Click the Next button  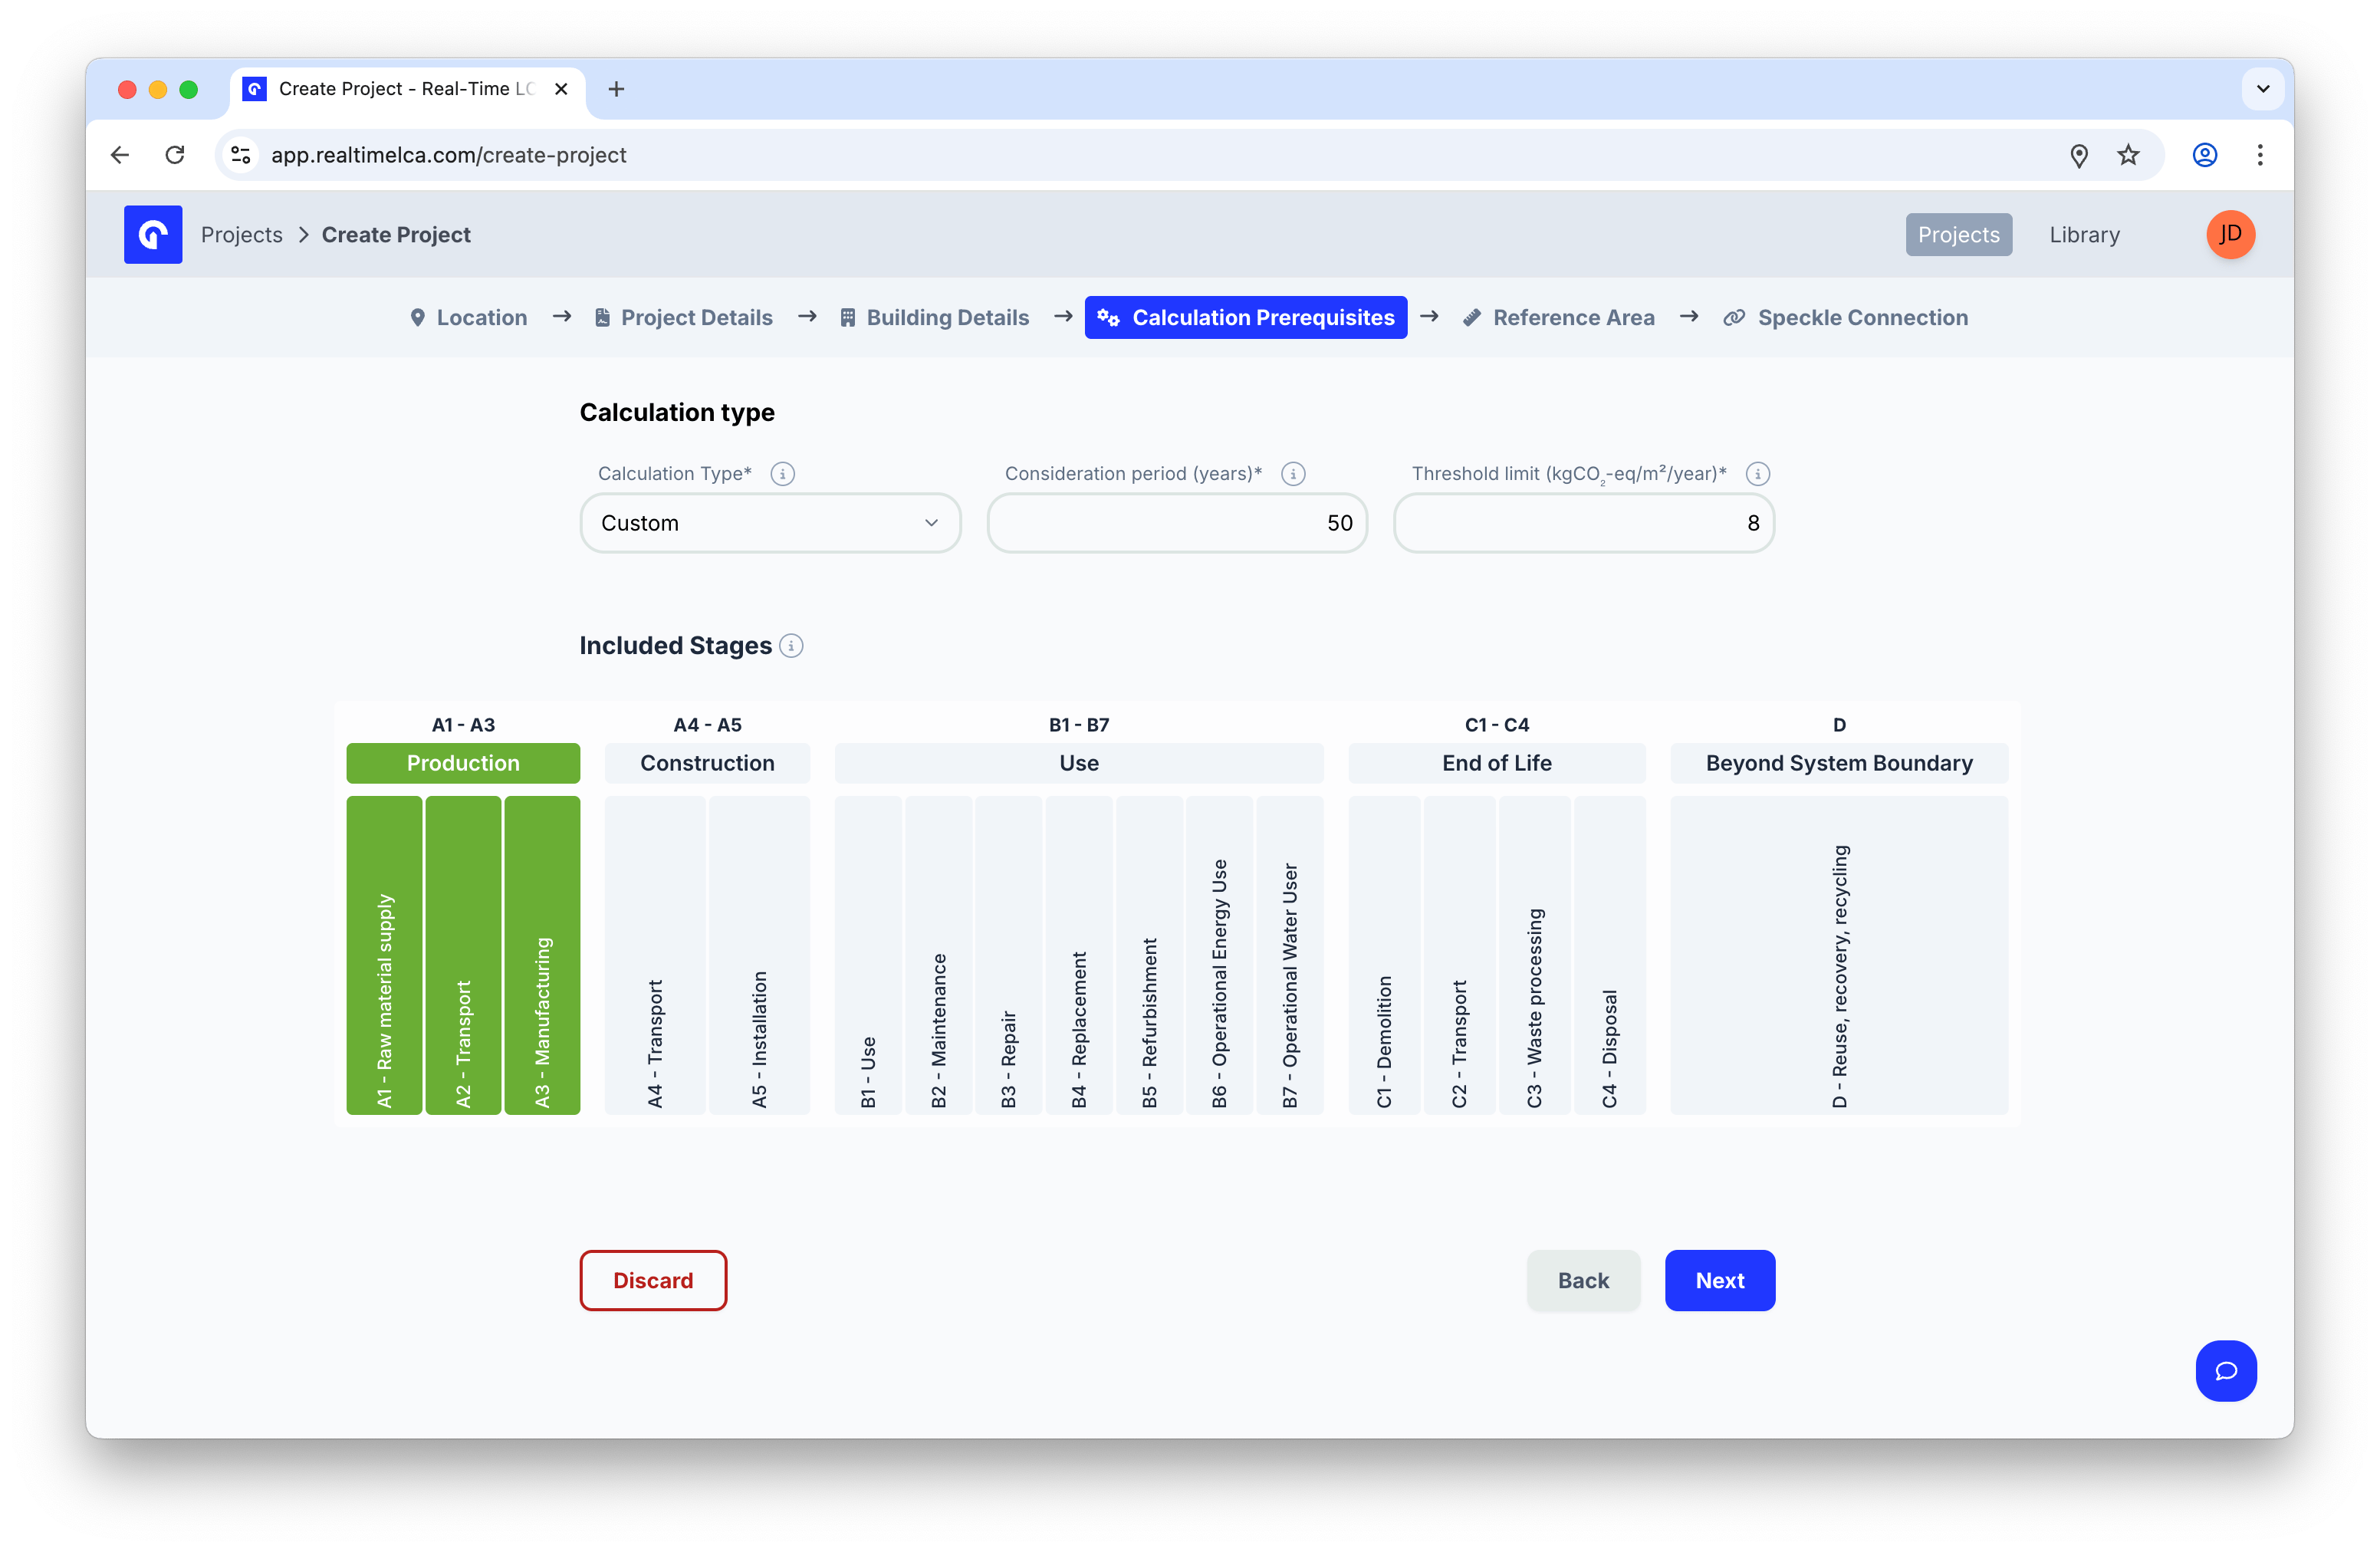click(1719, 1280)
